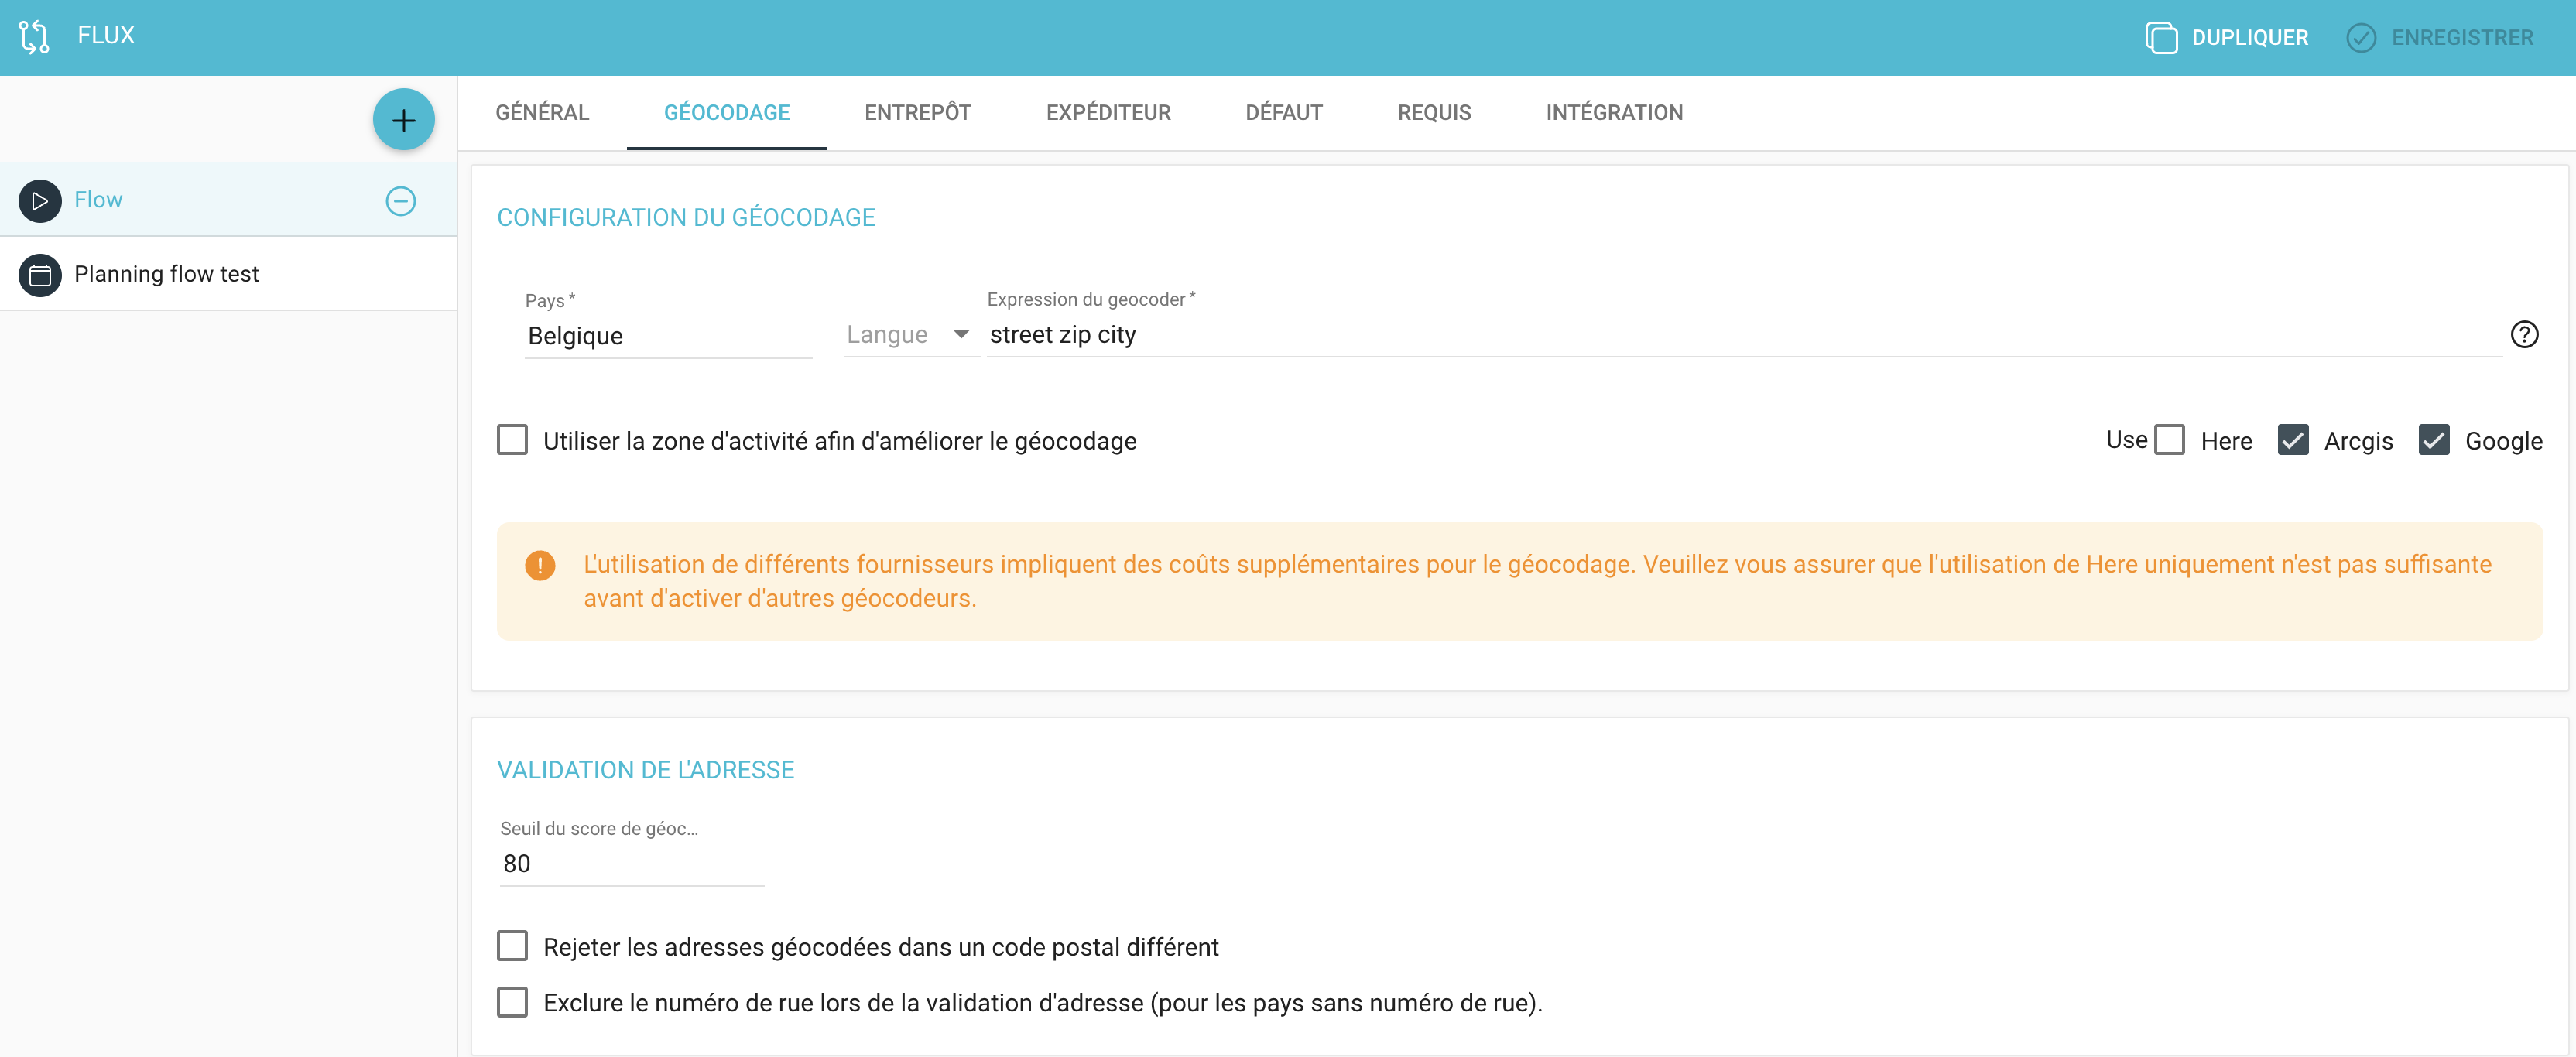
Task: Click the Enregistrer button label
Action: click(x=2462, y=38)
